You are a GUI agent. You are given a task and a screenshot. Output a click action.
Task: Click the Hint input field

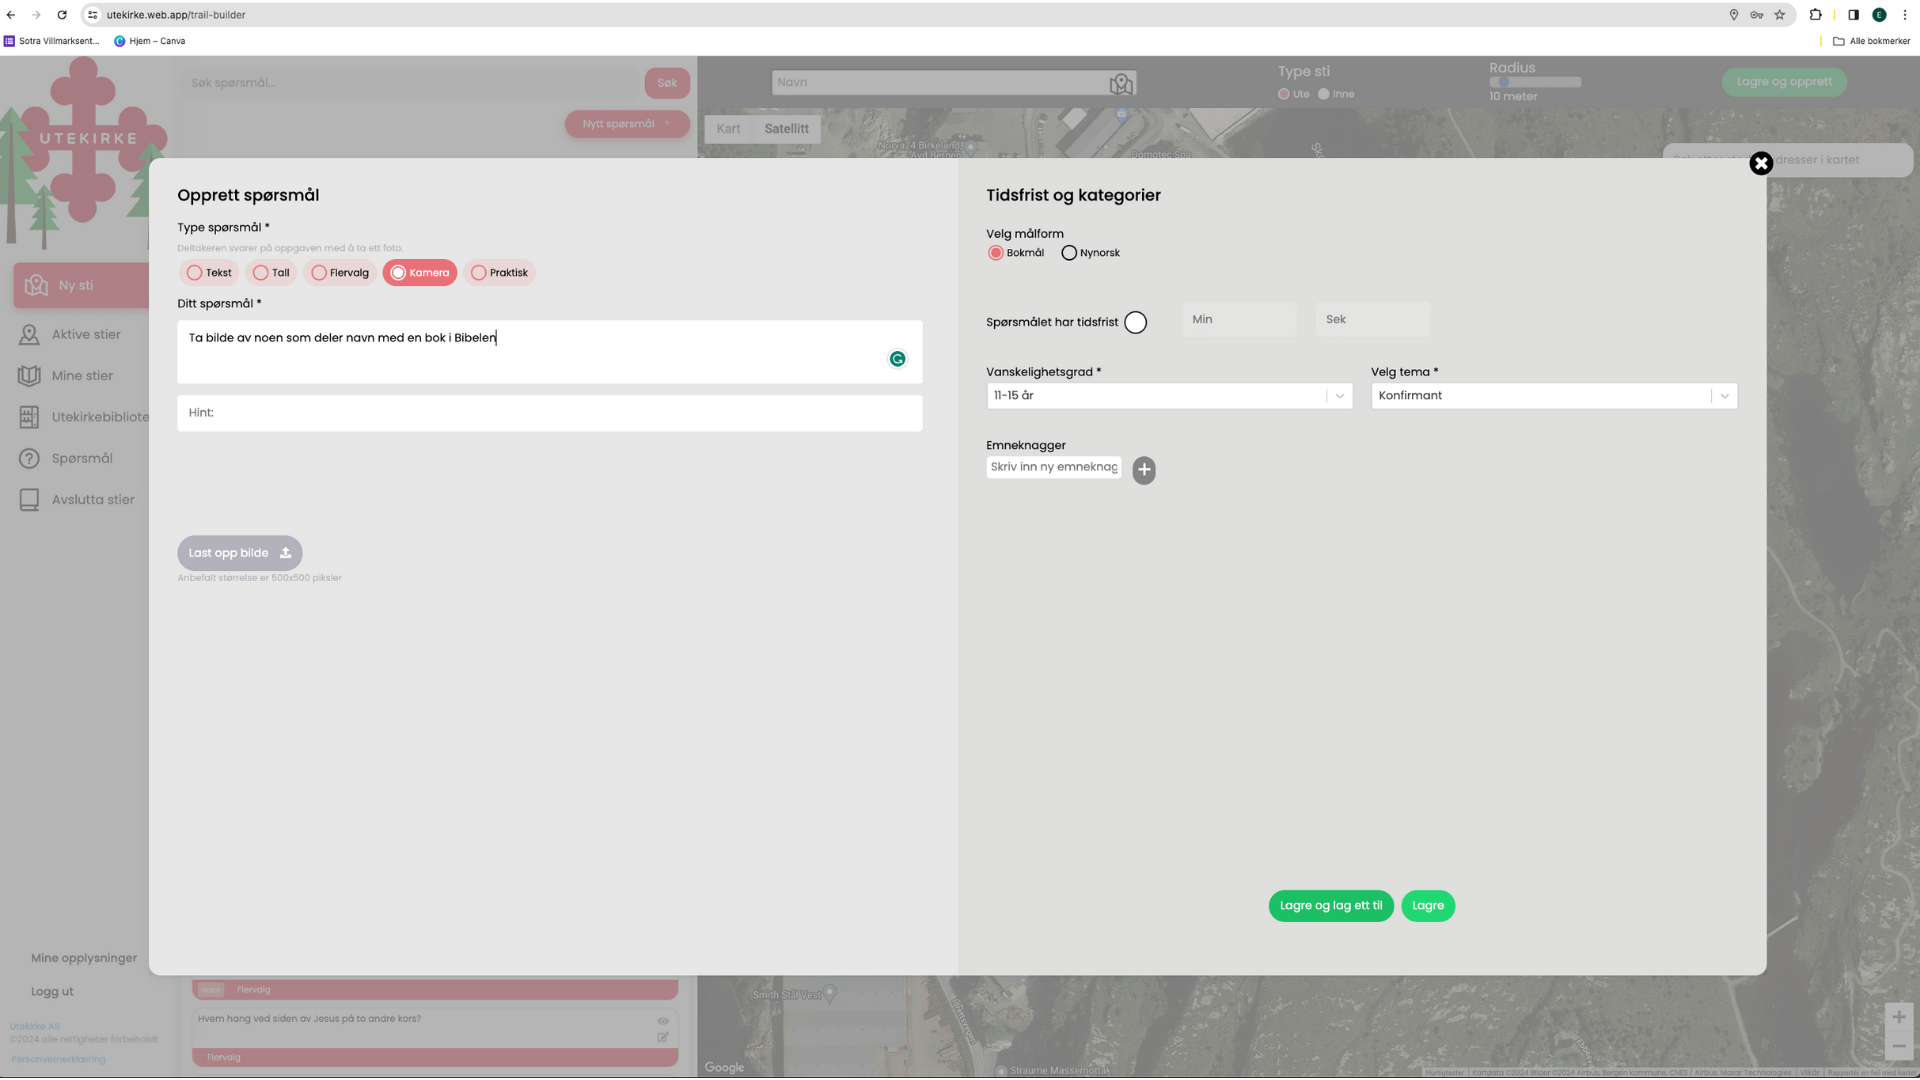(549, 413)
